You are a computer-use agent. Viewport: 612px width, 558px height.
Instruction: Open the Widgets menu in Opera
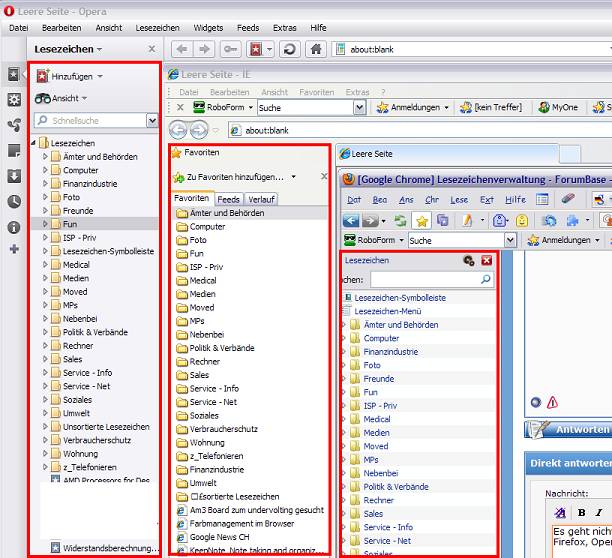coord(208,28)
